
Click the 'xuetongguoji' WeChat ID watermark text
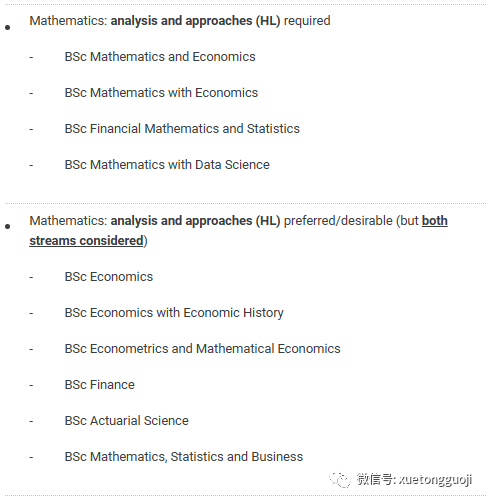pyautogui.click(x=435, y=480)
